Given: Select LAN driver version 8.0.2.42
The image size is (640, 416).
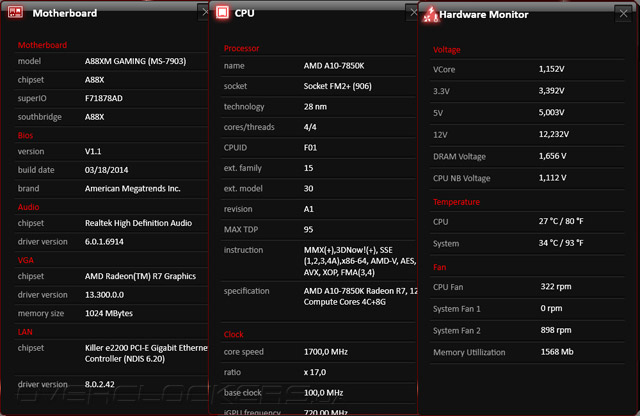Looking at the screenshot, I should [99, 385].
